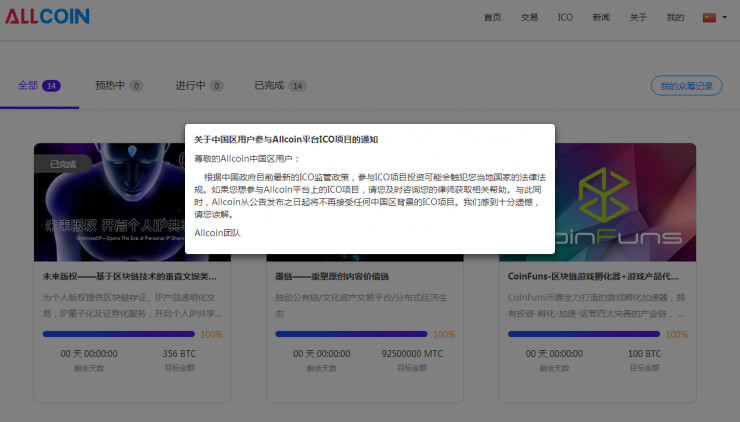Click the CoinFuns project title link
This screenshot has width=740, height=422.
(593, 277)
